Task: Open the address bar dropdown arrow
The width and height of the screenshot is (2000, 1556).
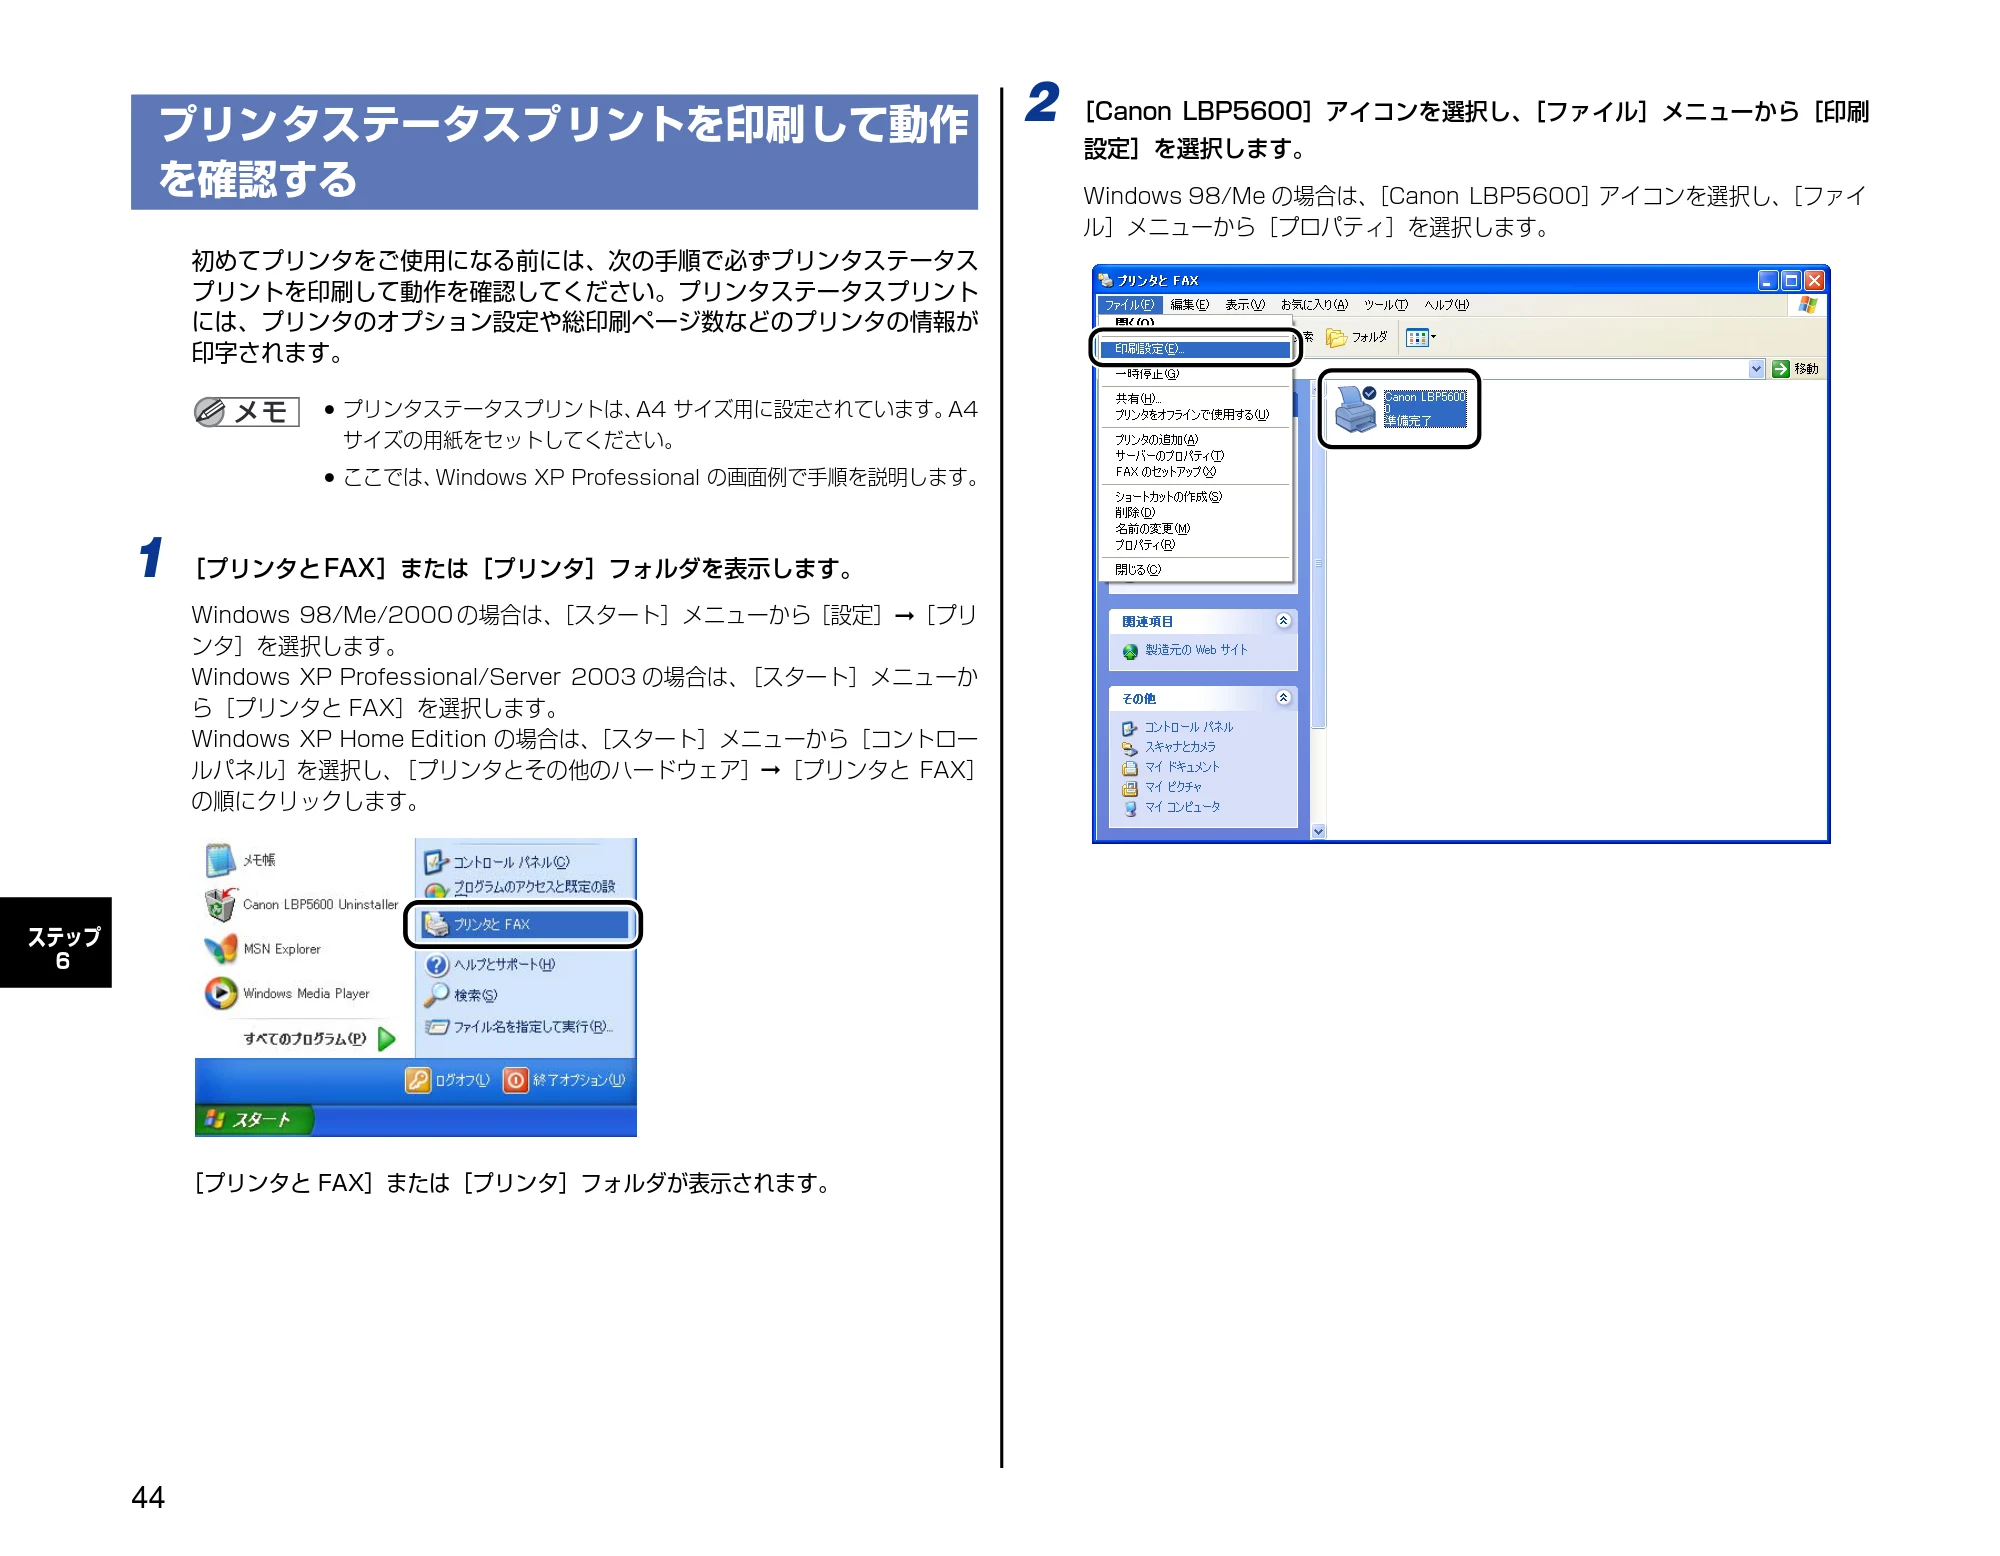Action: tap(1756, 369)
